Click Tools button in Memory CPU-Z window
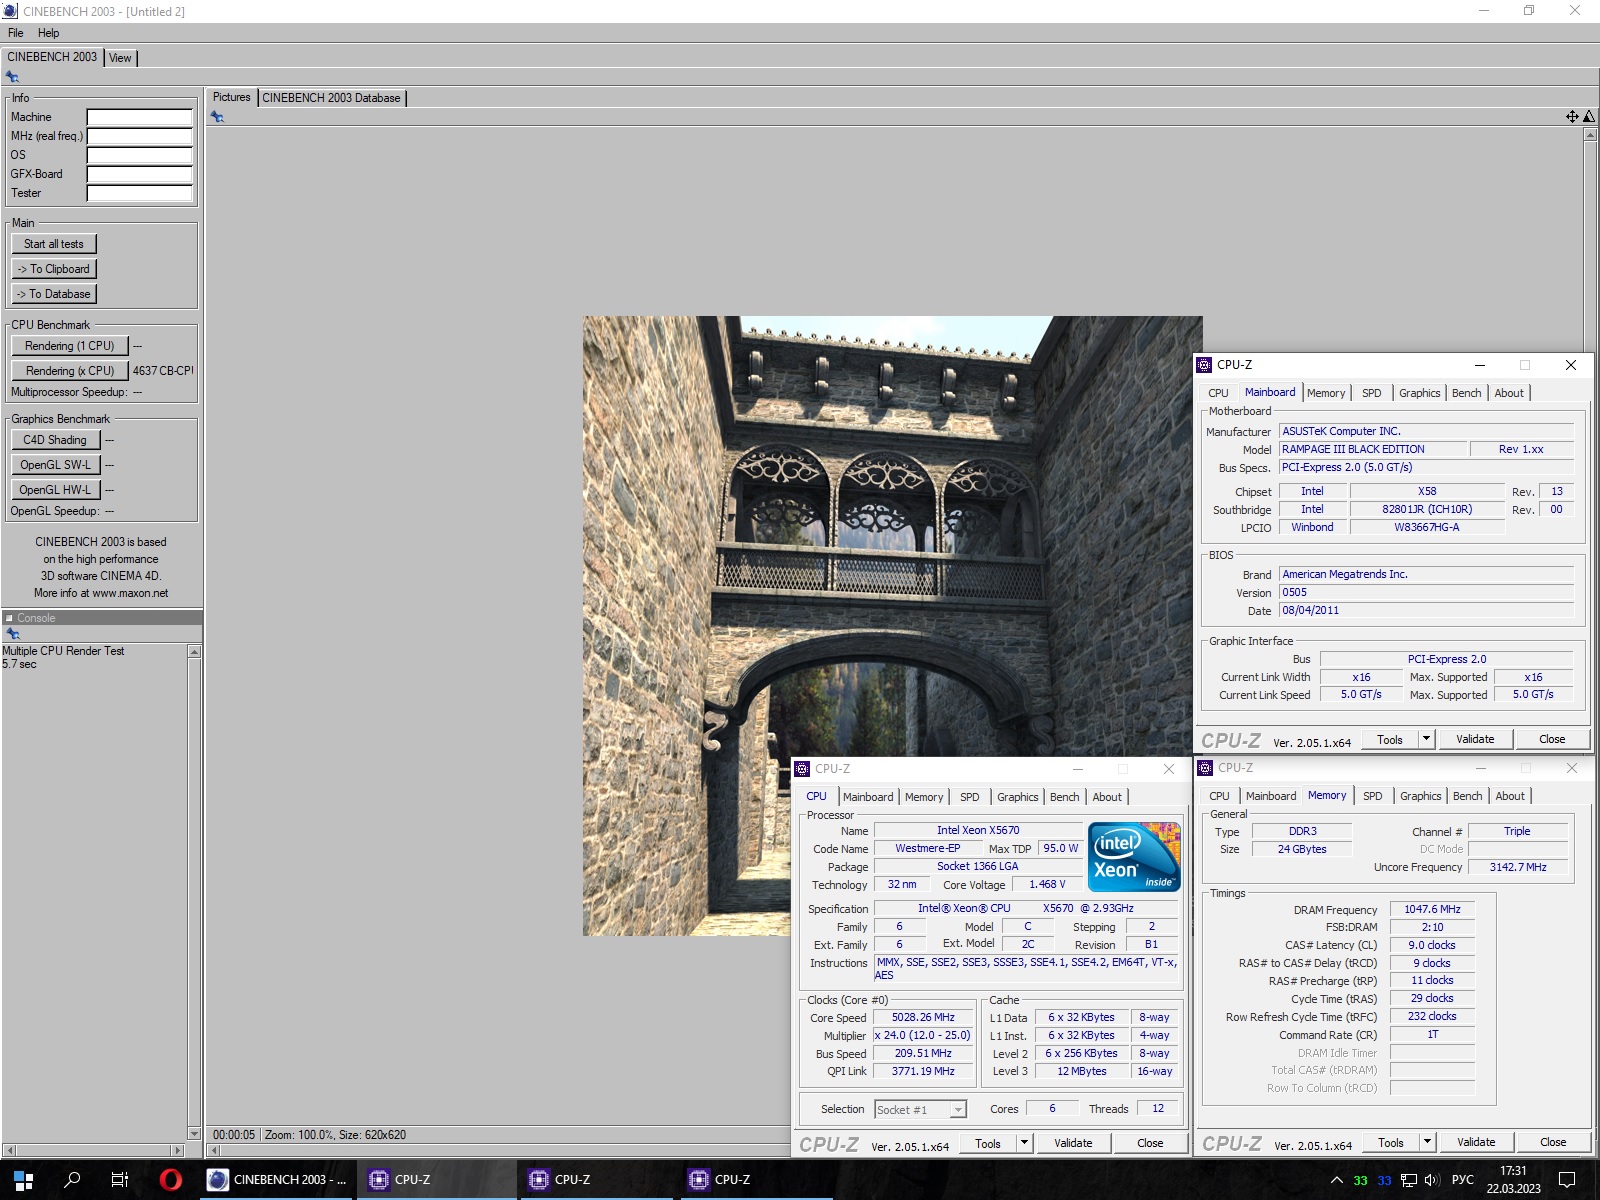Viewport: 1600px width, 1200px height. coord(1391,1142)
